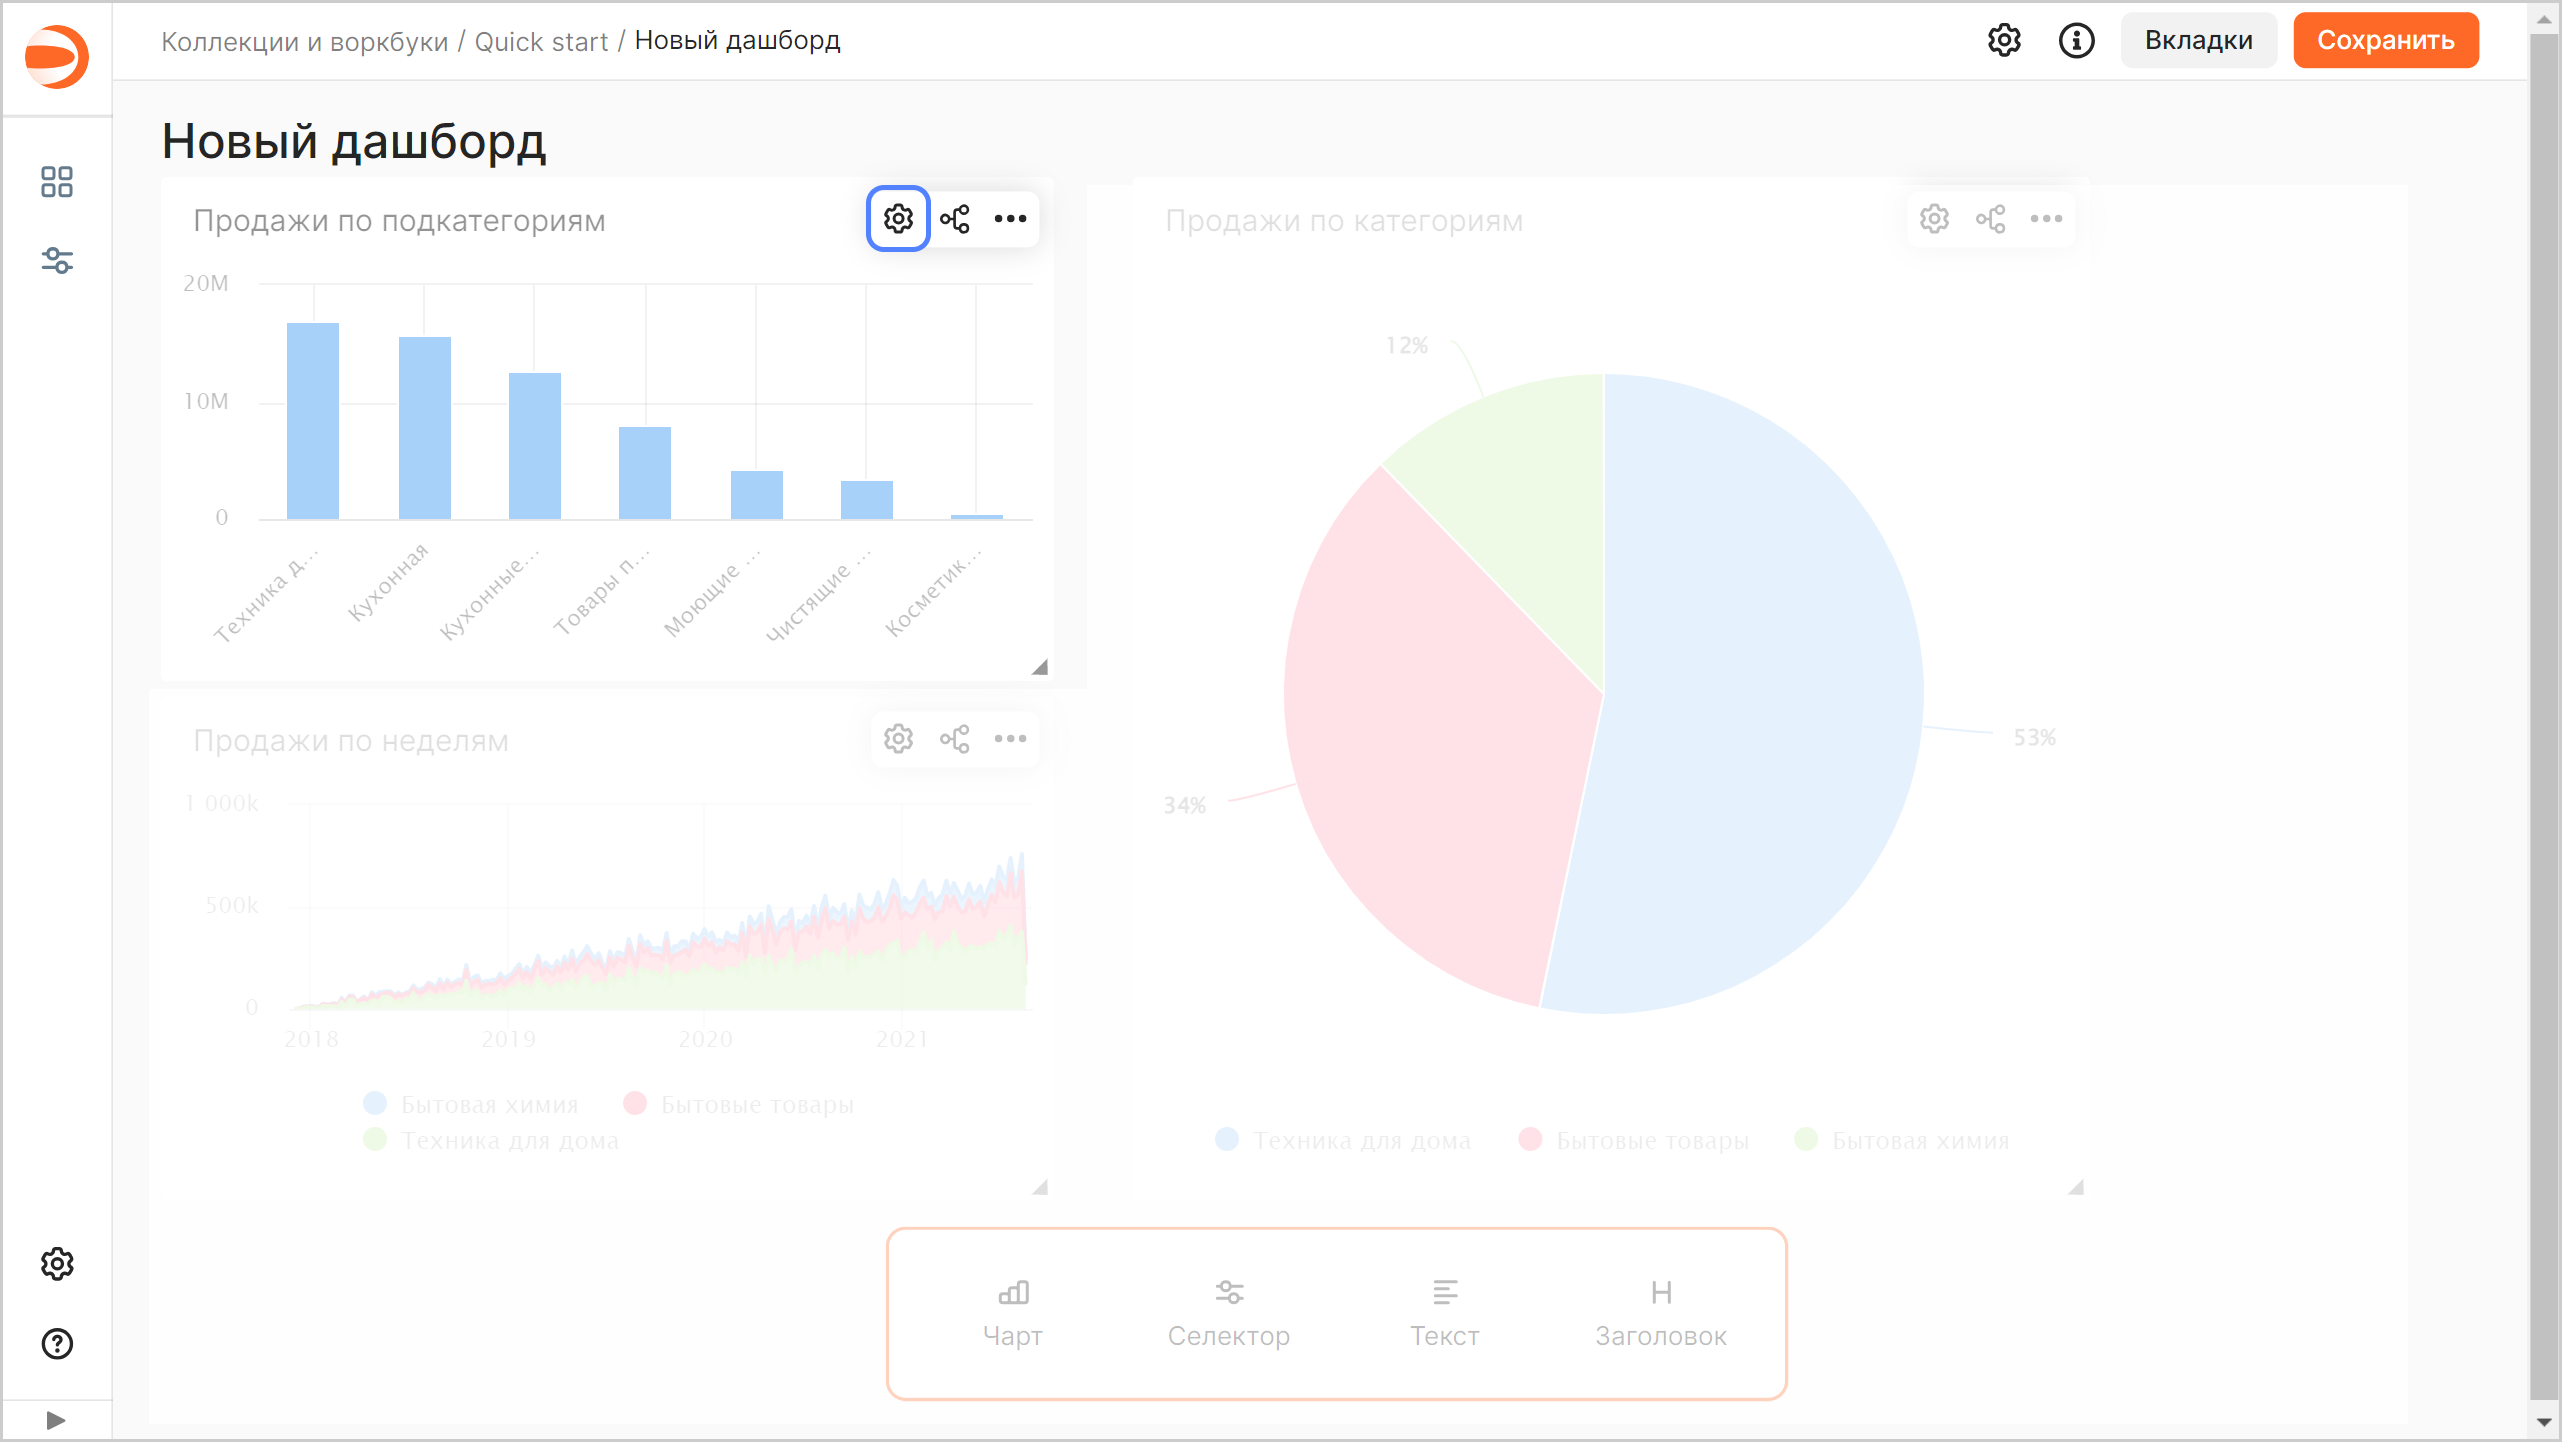
Task: Click the sliders icon in left sidebar
Action: tap(57, 261)
